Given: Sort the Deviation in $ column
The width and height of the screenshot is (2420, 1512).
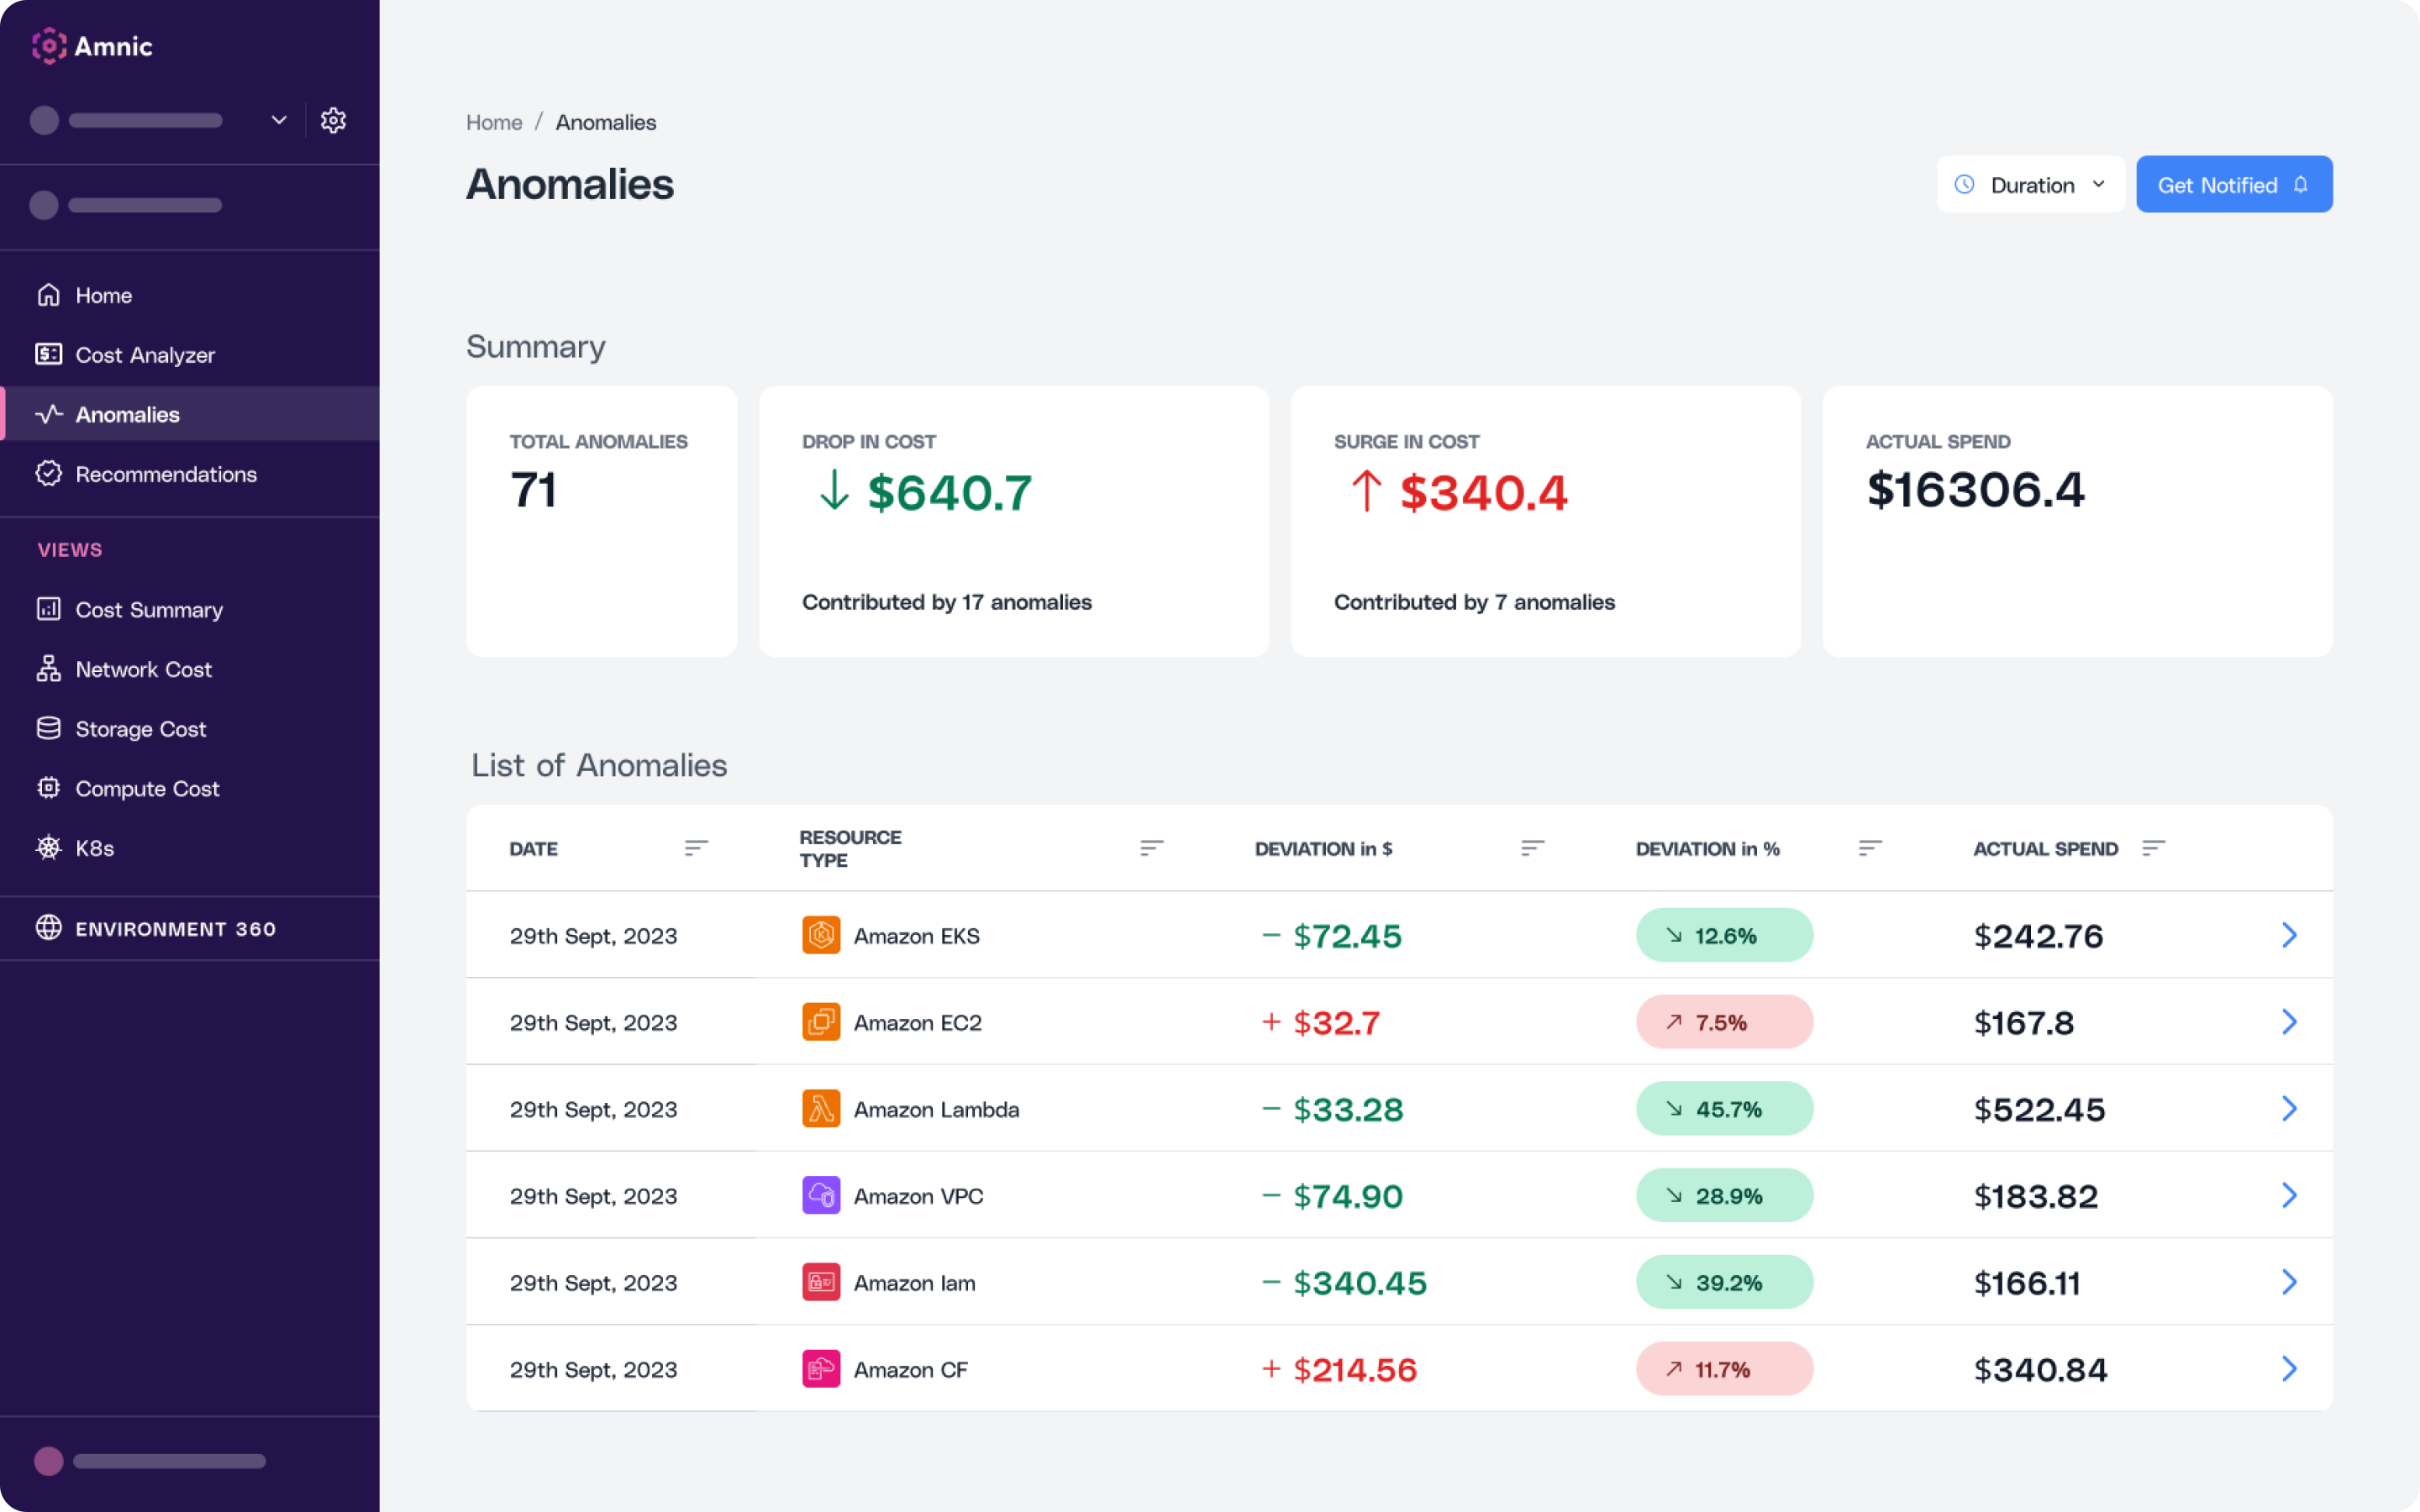Looking at the screenshot, I should tap(1532, 848).
